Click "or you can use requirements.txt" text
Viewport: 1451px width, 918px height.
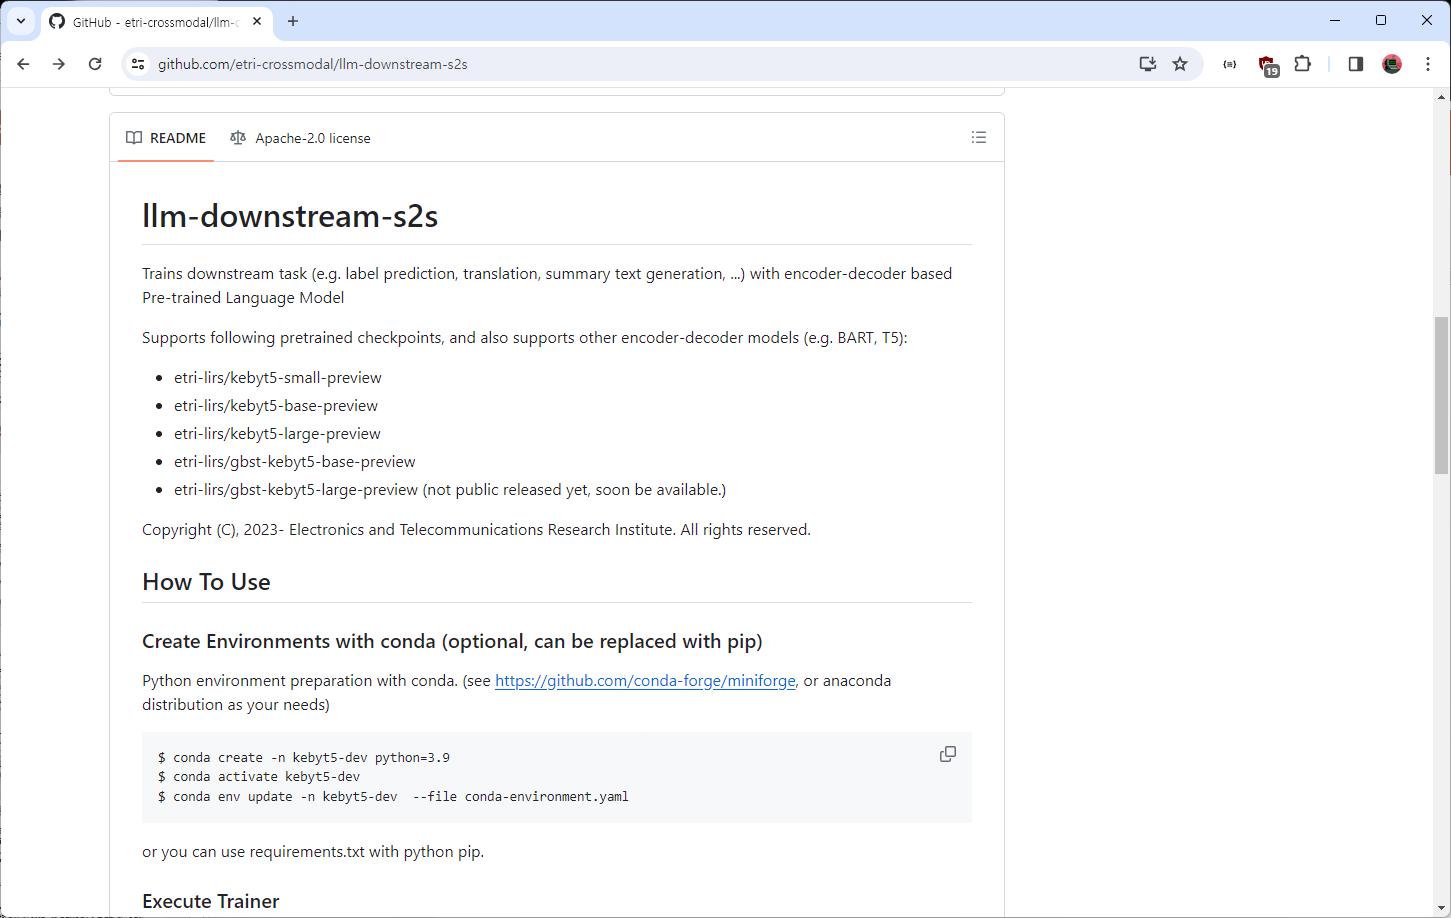(313, 852)
